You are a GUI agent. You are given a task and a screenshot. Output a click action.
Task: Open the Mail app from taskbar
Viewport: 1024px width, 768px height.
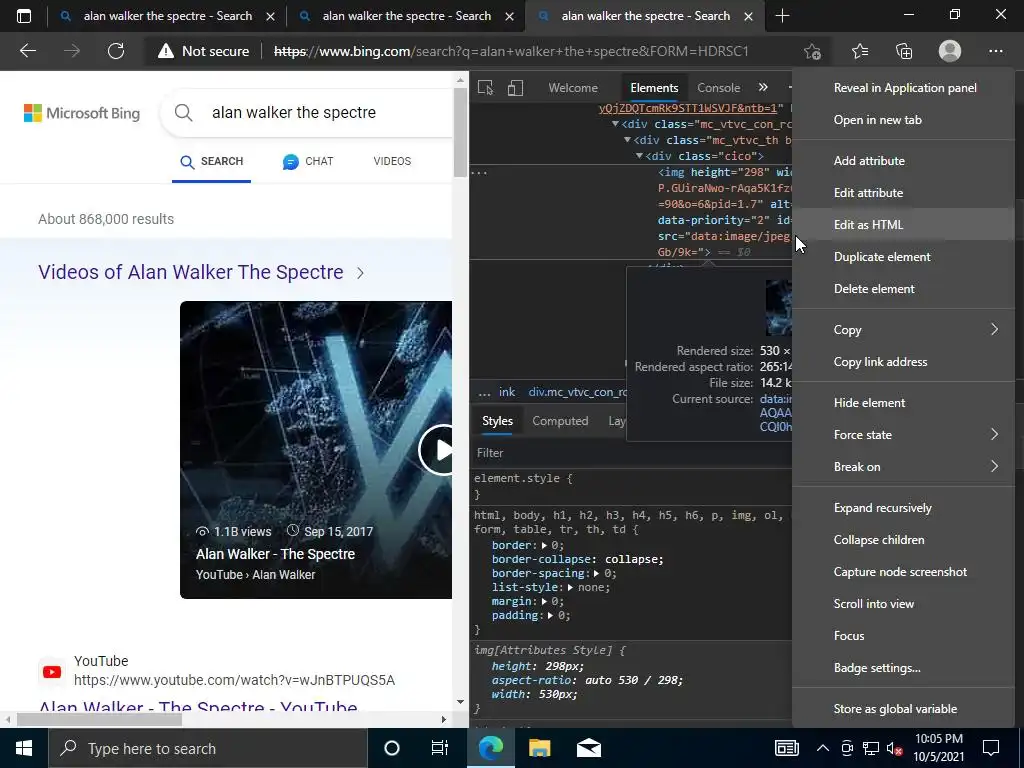pos(588,748)
